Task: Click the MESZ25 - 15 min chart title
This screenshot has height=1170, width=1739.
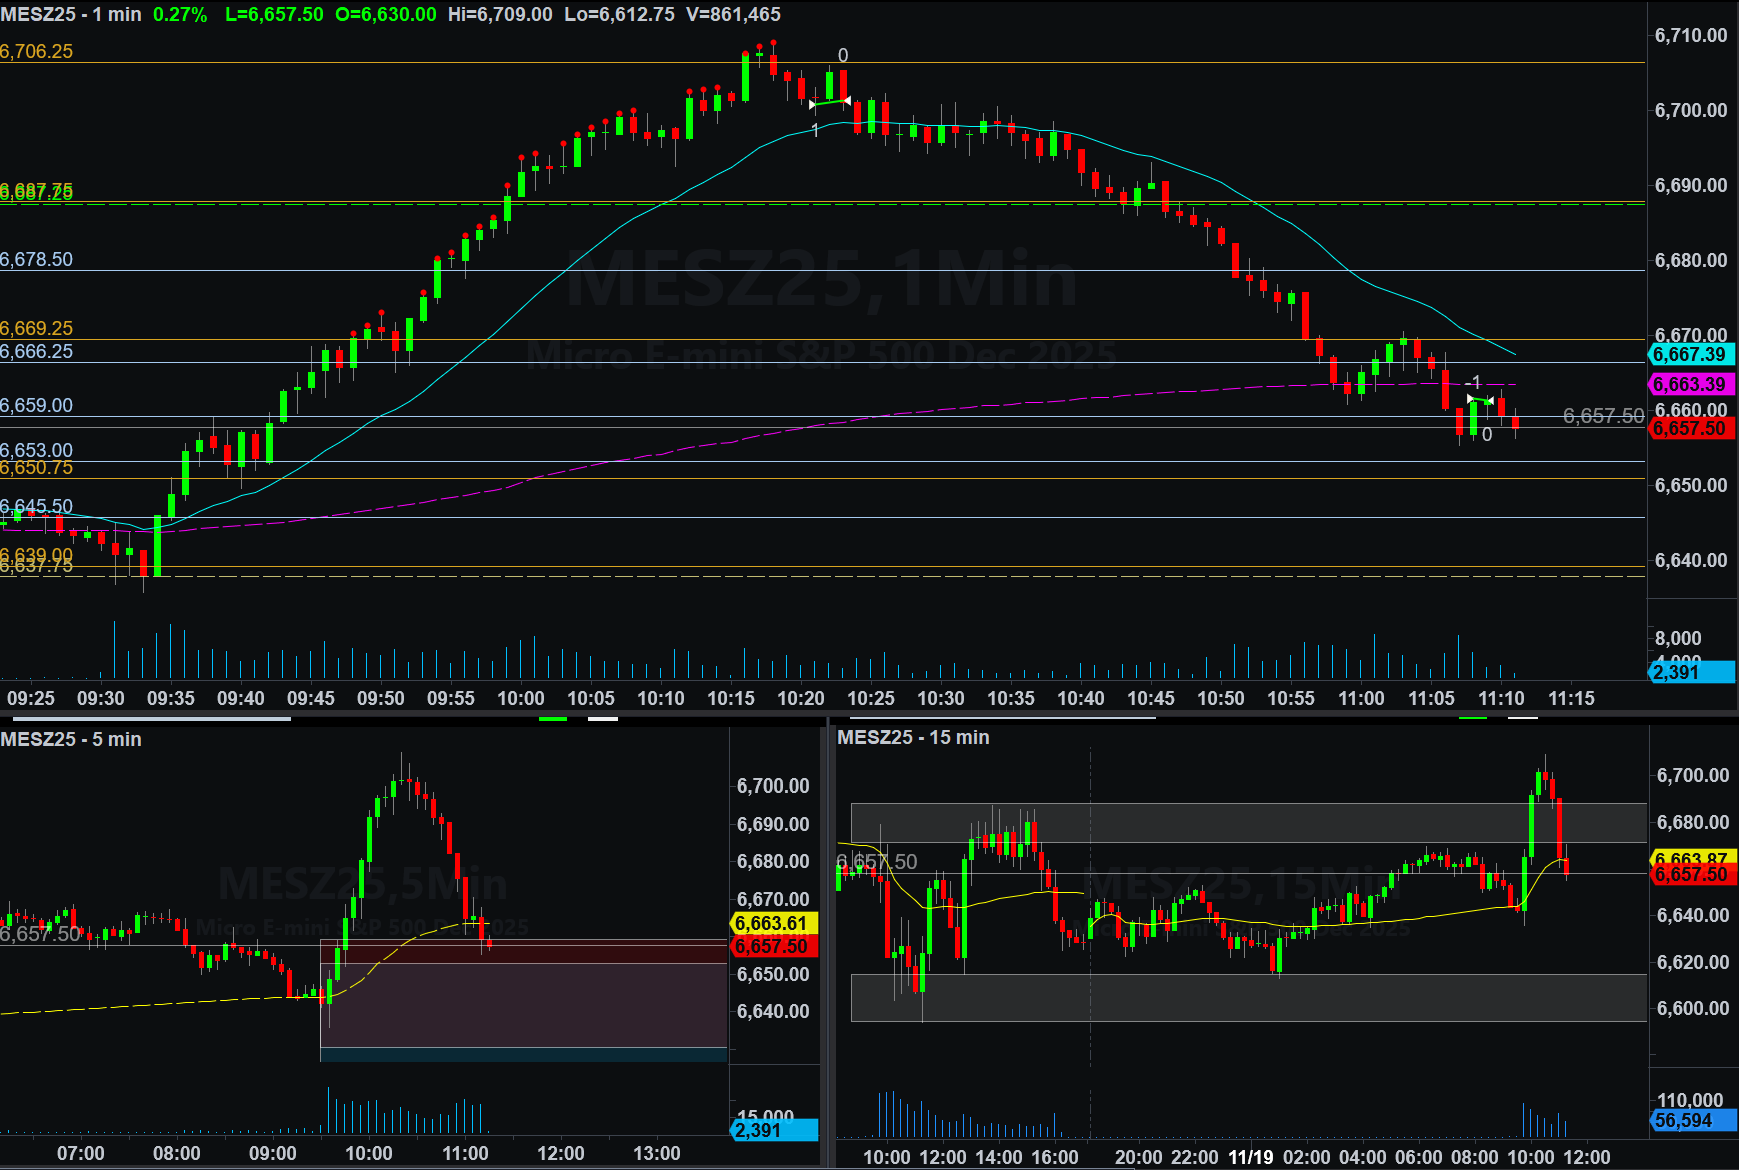Action: point(912,737)
